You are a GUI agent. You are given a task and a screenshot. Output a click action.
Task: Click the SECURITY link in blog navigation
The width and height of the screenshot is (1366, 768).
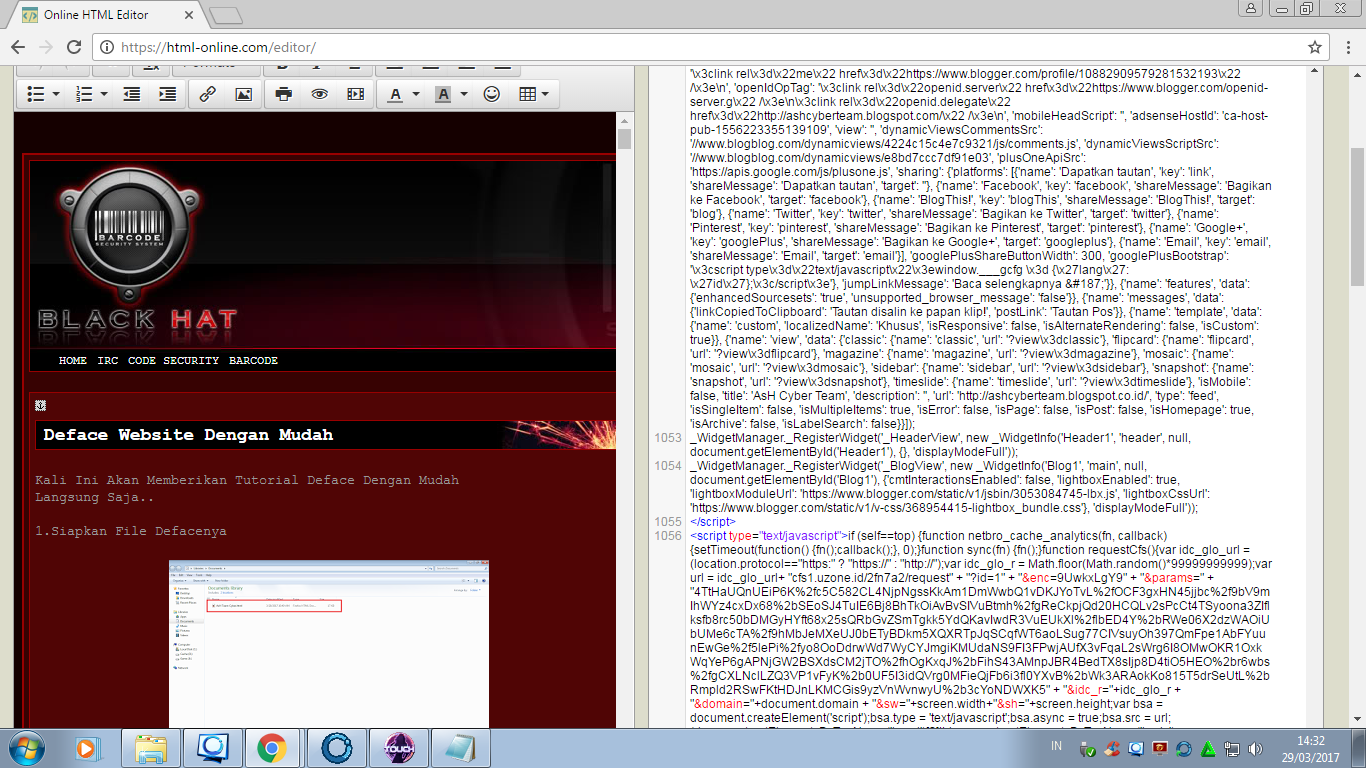point(191,361)
